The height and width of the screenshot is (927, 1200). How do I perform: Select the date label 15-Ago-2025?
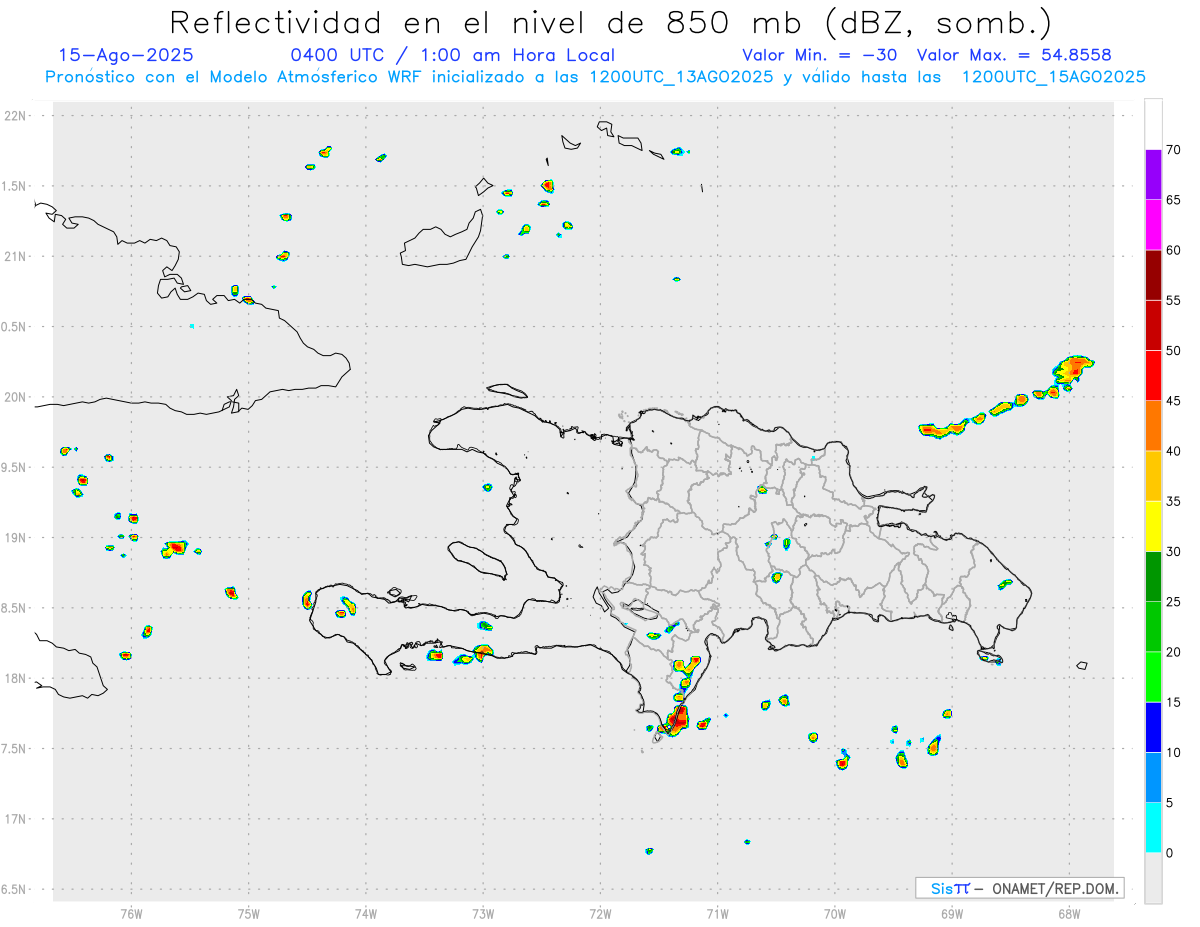coord(126,56)
